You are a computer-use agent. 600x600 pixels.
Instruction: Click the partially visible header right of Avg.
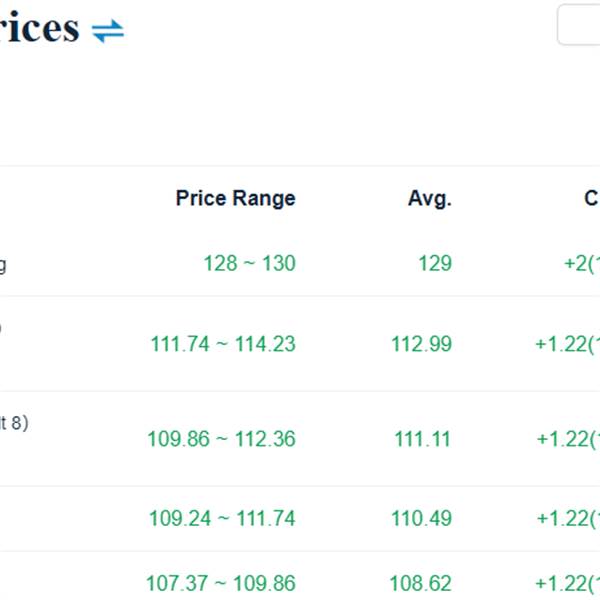click(x=591, y=198)
